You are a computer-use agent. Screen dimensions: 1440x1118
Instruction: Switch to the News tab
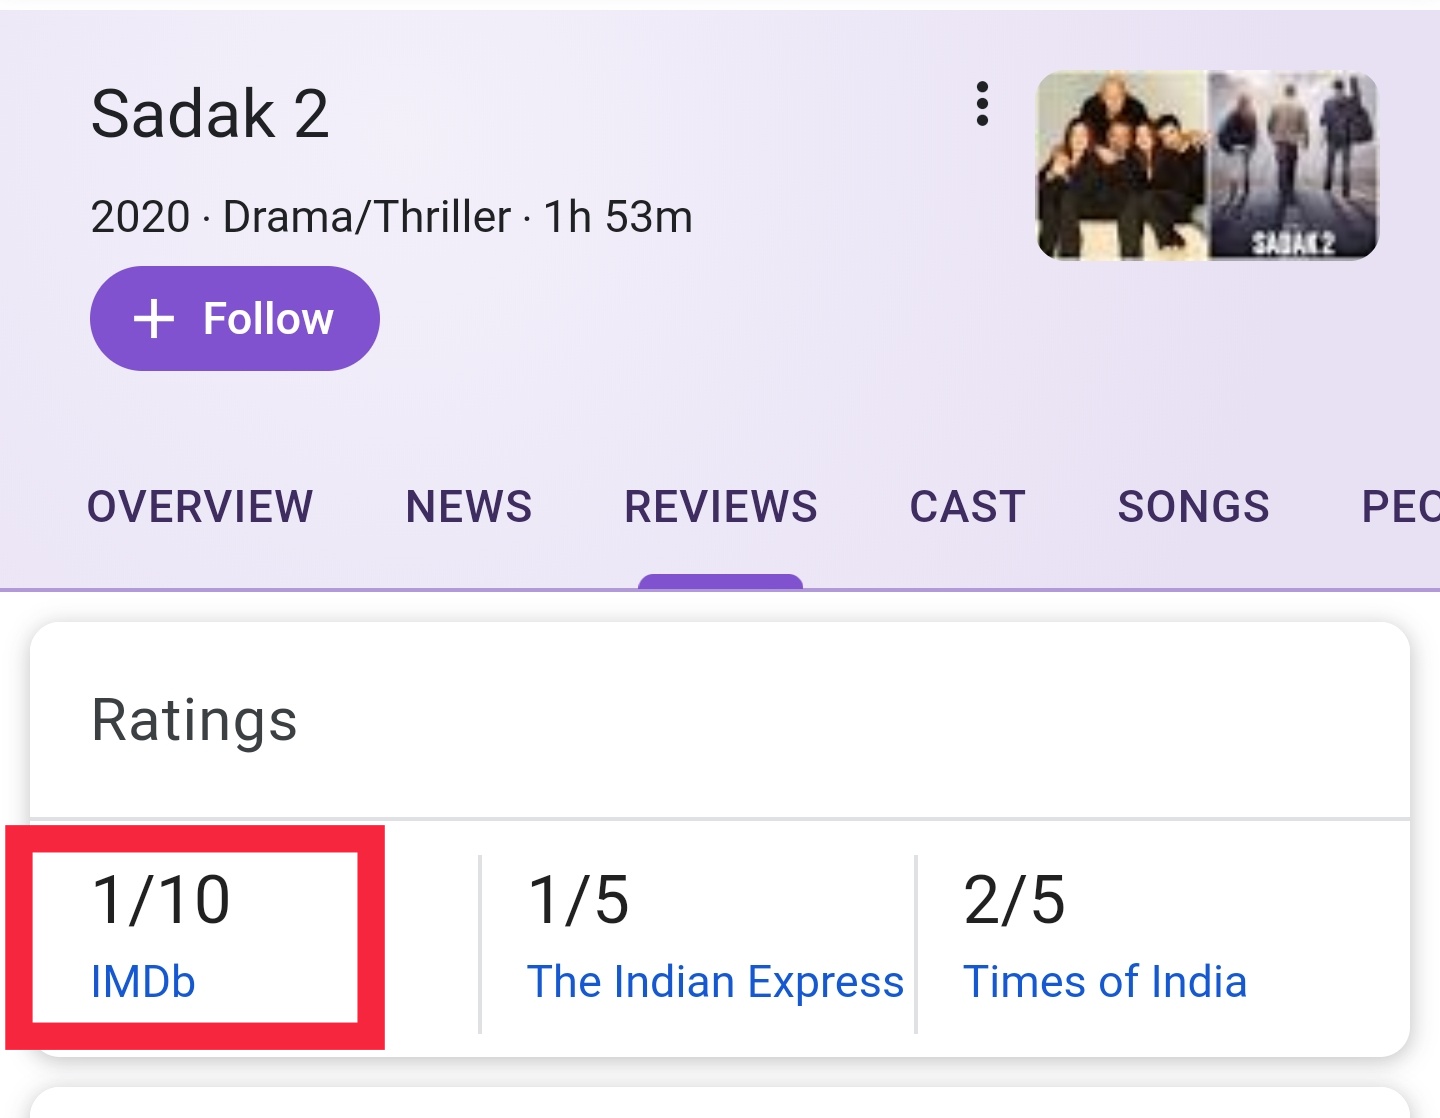coord(469,506)
